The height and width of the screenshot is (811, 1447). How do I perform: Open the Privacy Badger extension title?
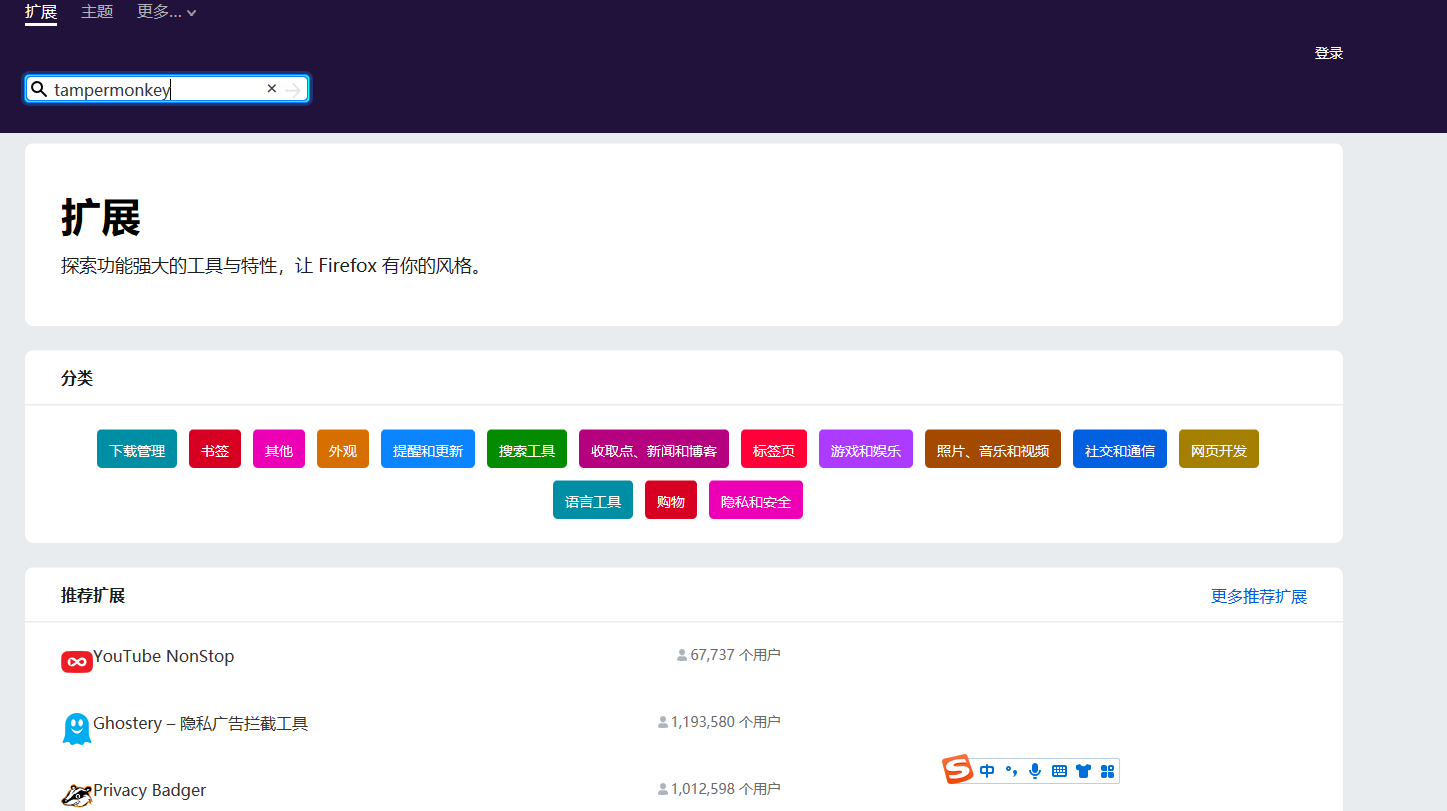coord(150,790)
